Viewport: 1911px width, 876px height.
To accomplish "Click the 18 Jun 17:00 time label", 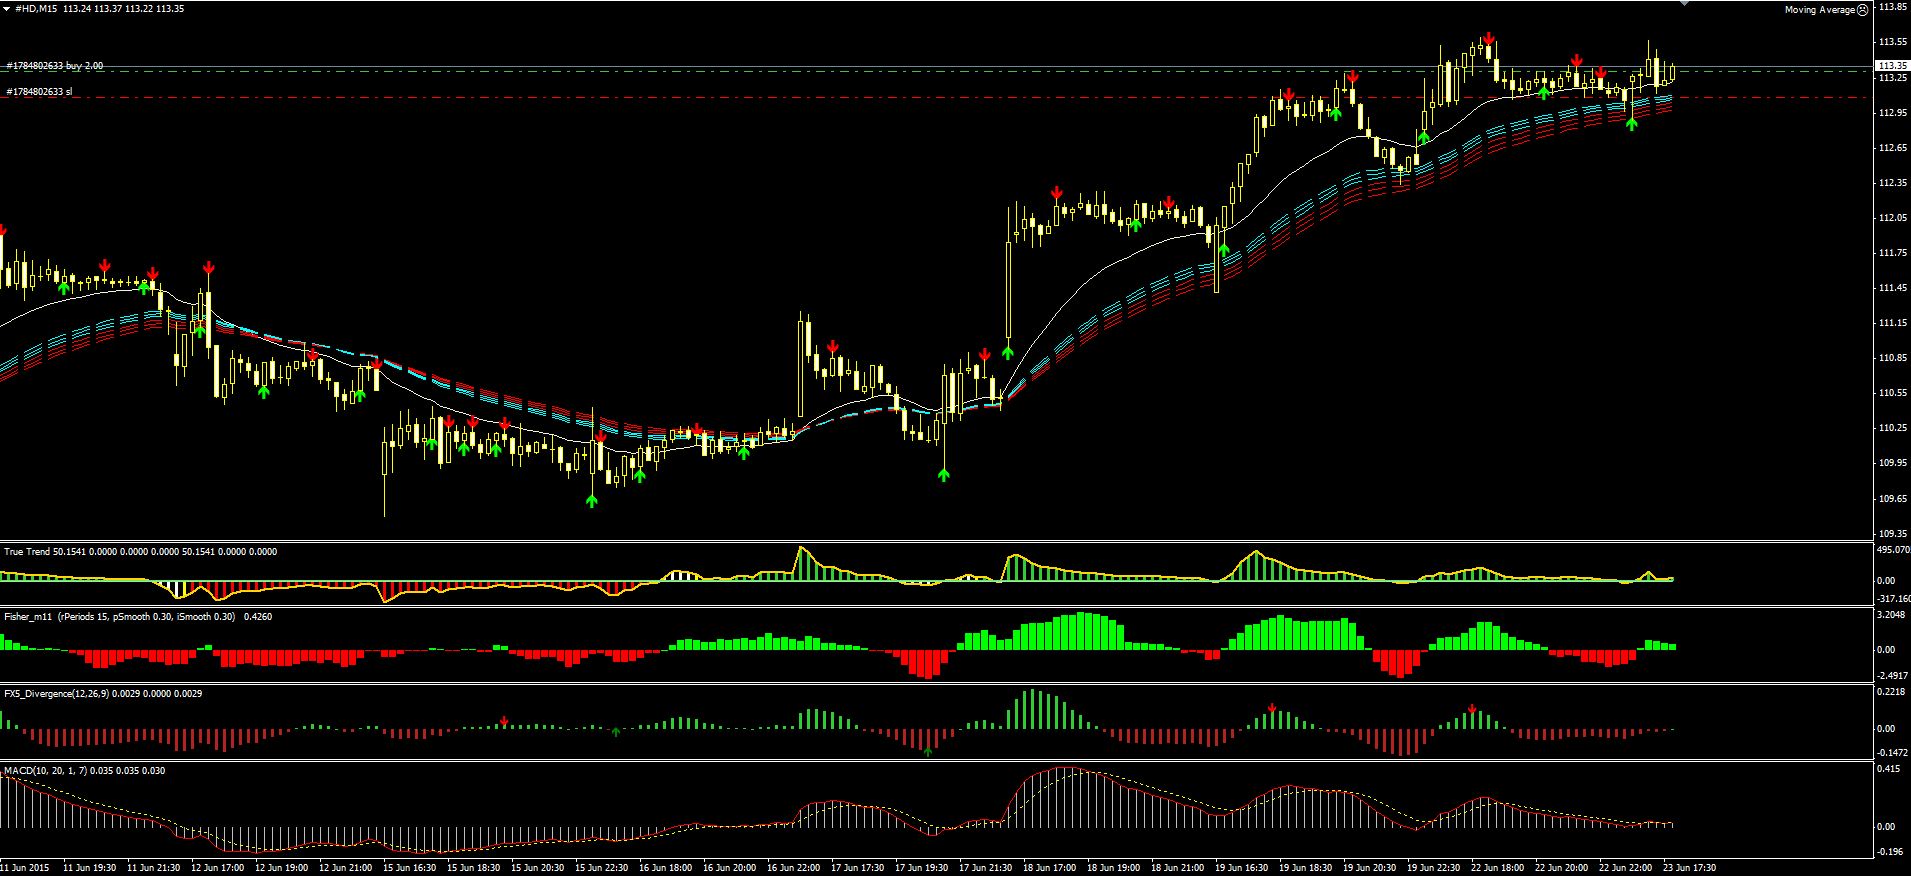I will pyautogui.click(x=1050, y=867).
